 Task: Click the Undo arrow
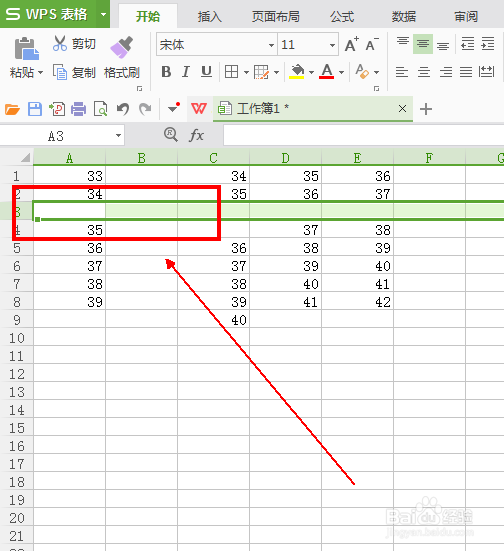click(123, 109)
